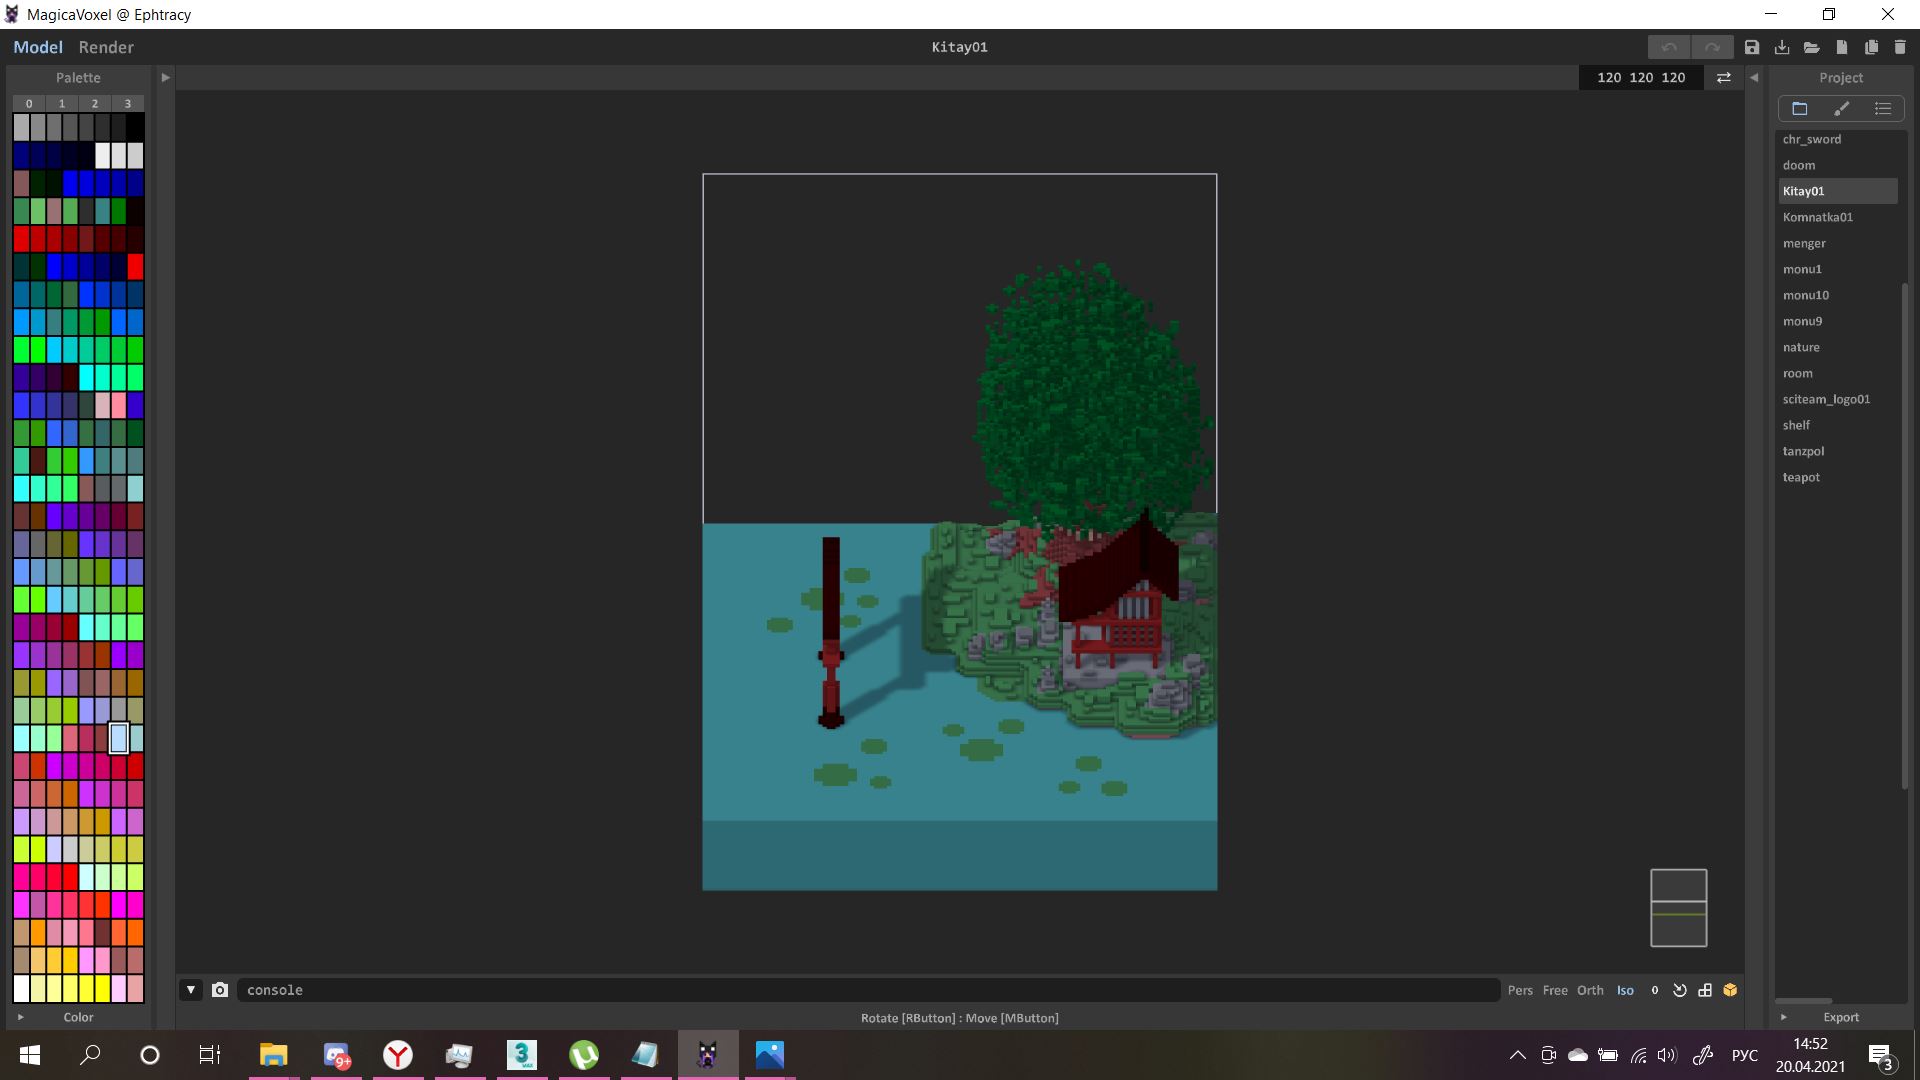Expand the Export section arrow
Image resolution: width=1920 pixels, height=1080 pixels.
[x=1783, y=1017]
